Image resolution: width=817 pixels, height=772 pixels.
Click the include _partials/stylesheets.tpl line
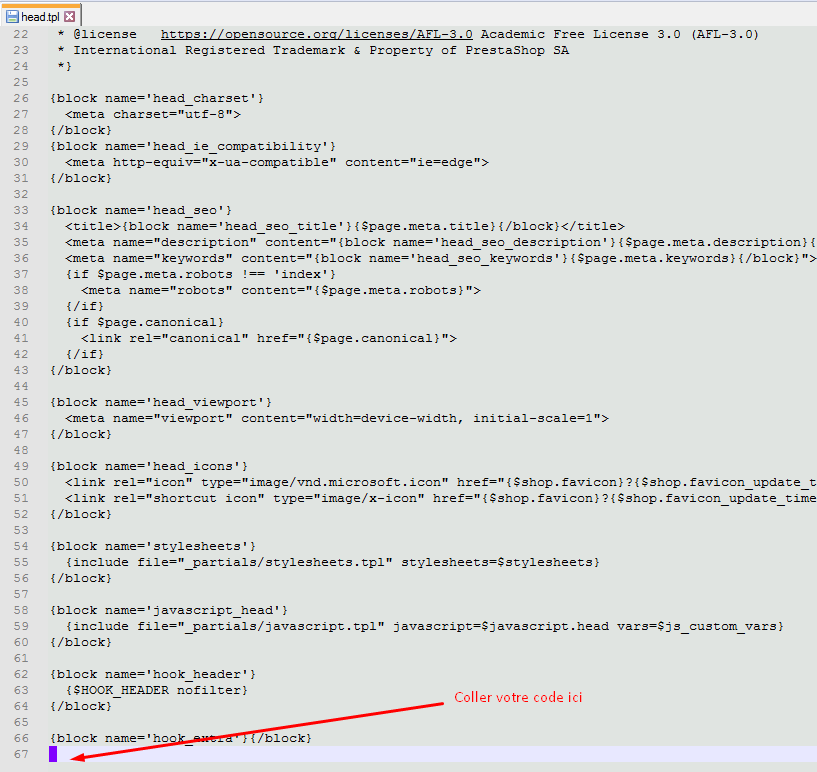coord(333,563)
